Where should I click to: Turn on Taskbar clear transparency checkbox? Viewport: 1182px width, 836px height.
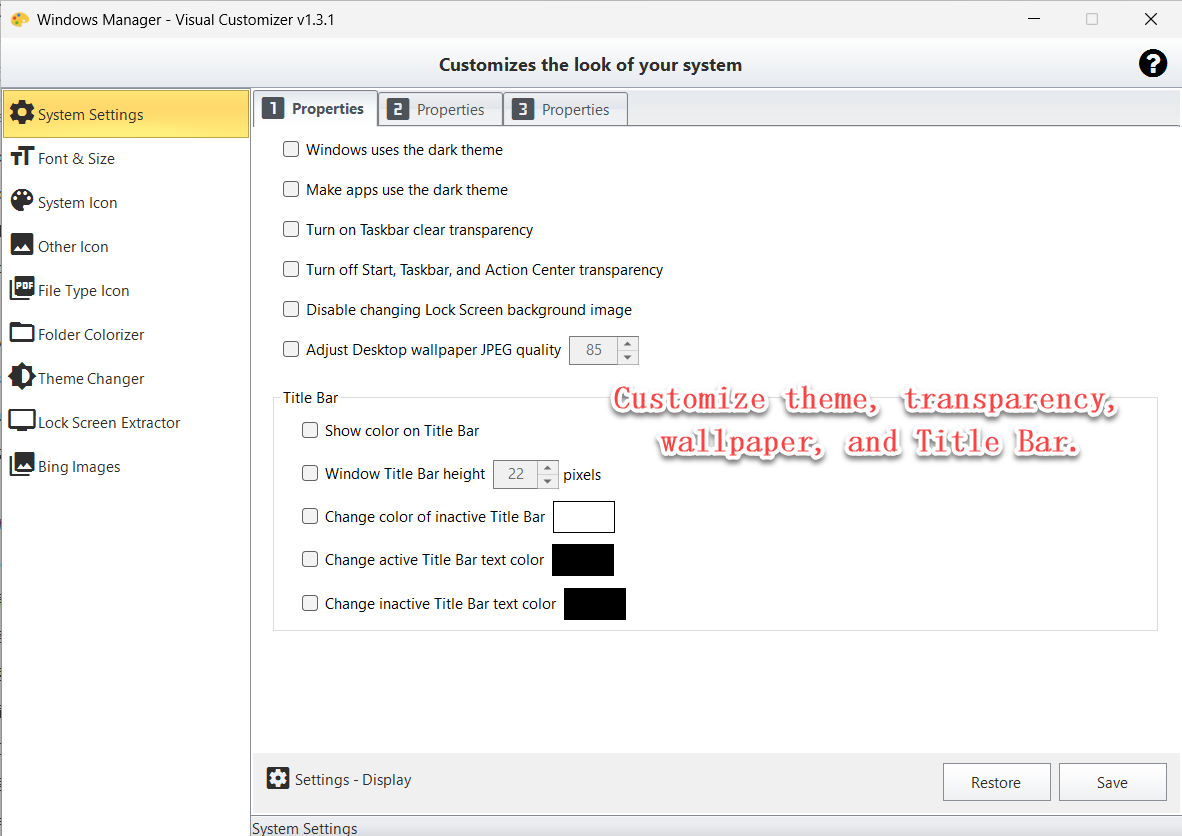point(291,229)
